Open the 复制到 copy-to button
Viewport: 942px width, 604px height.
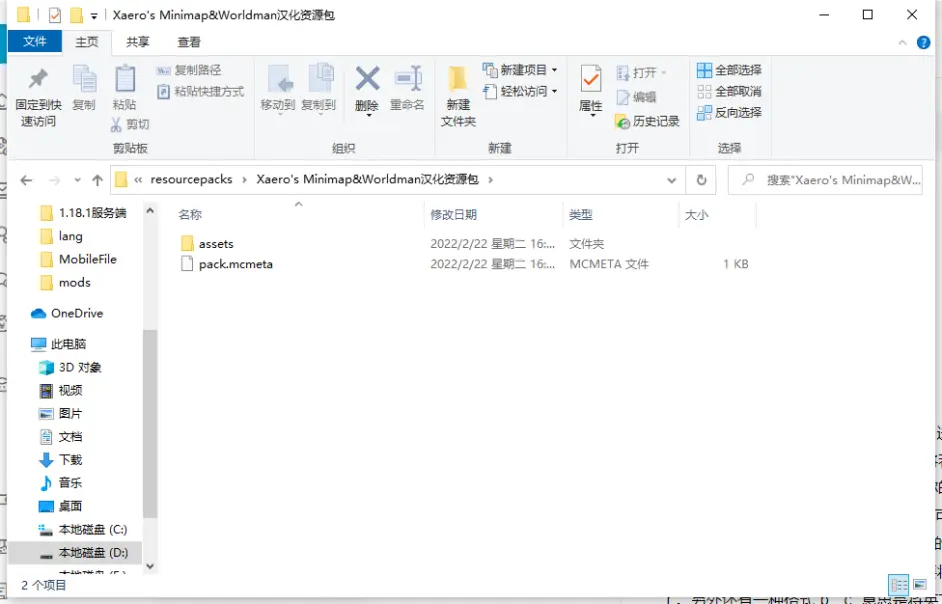click(x=318, y=89)
